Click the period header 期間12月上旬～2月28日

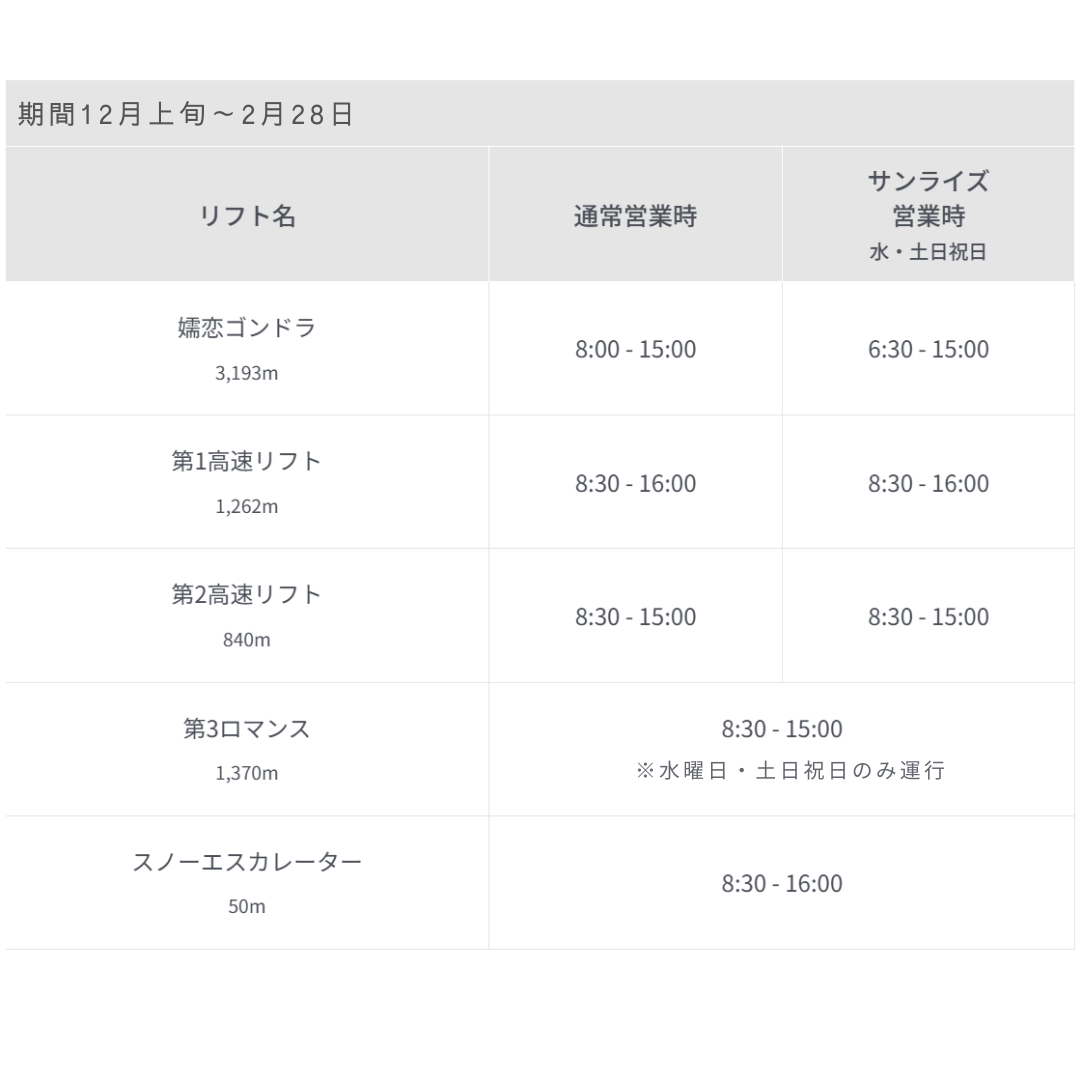(186, 114)
